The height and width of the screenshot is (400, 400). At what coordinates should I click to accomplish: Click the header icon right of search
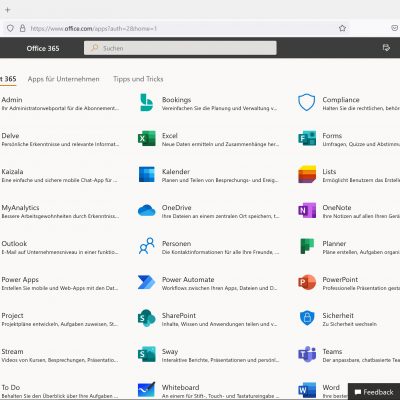click(x=386, y=48)
